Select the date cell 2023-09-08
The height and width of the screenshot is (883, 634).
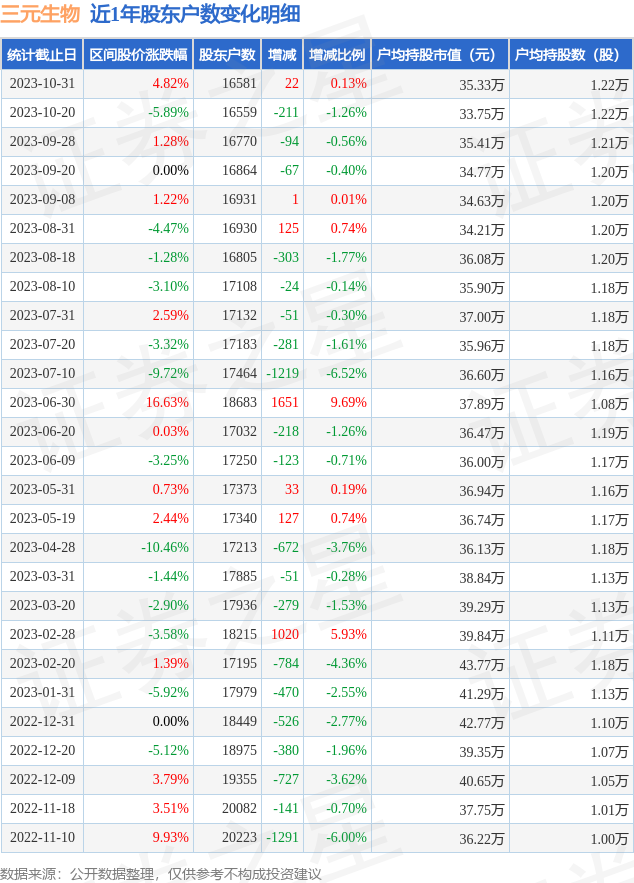(42, 199)
